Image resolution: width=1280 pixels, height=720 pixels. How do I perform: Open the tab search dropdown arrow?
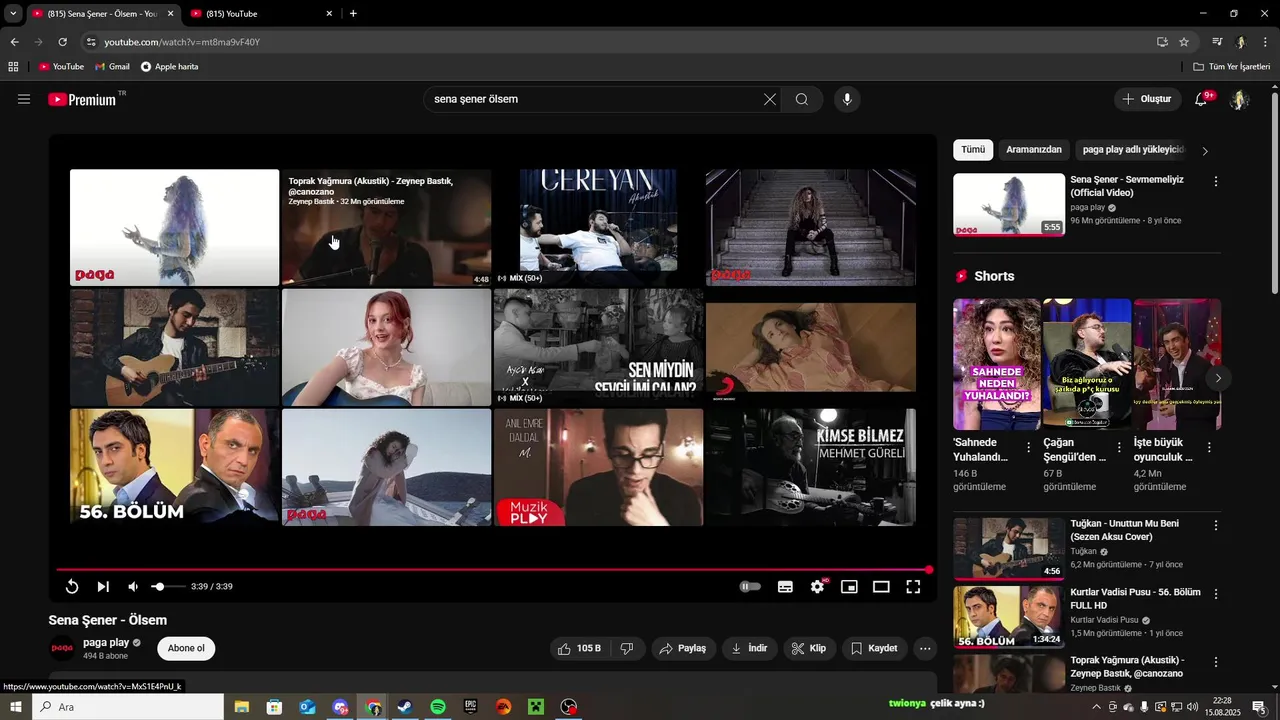13,14
